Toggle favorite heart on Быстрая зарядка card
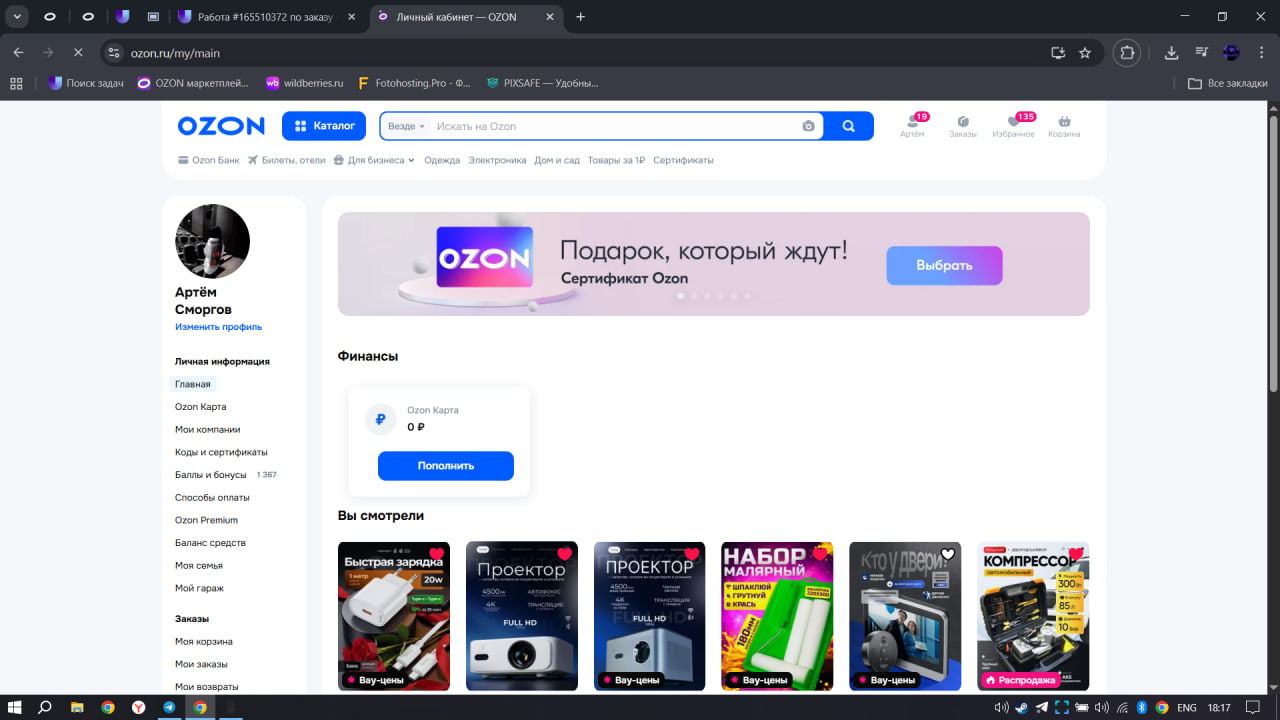The image size is (1280, 720). [x=436, y=554]
